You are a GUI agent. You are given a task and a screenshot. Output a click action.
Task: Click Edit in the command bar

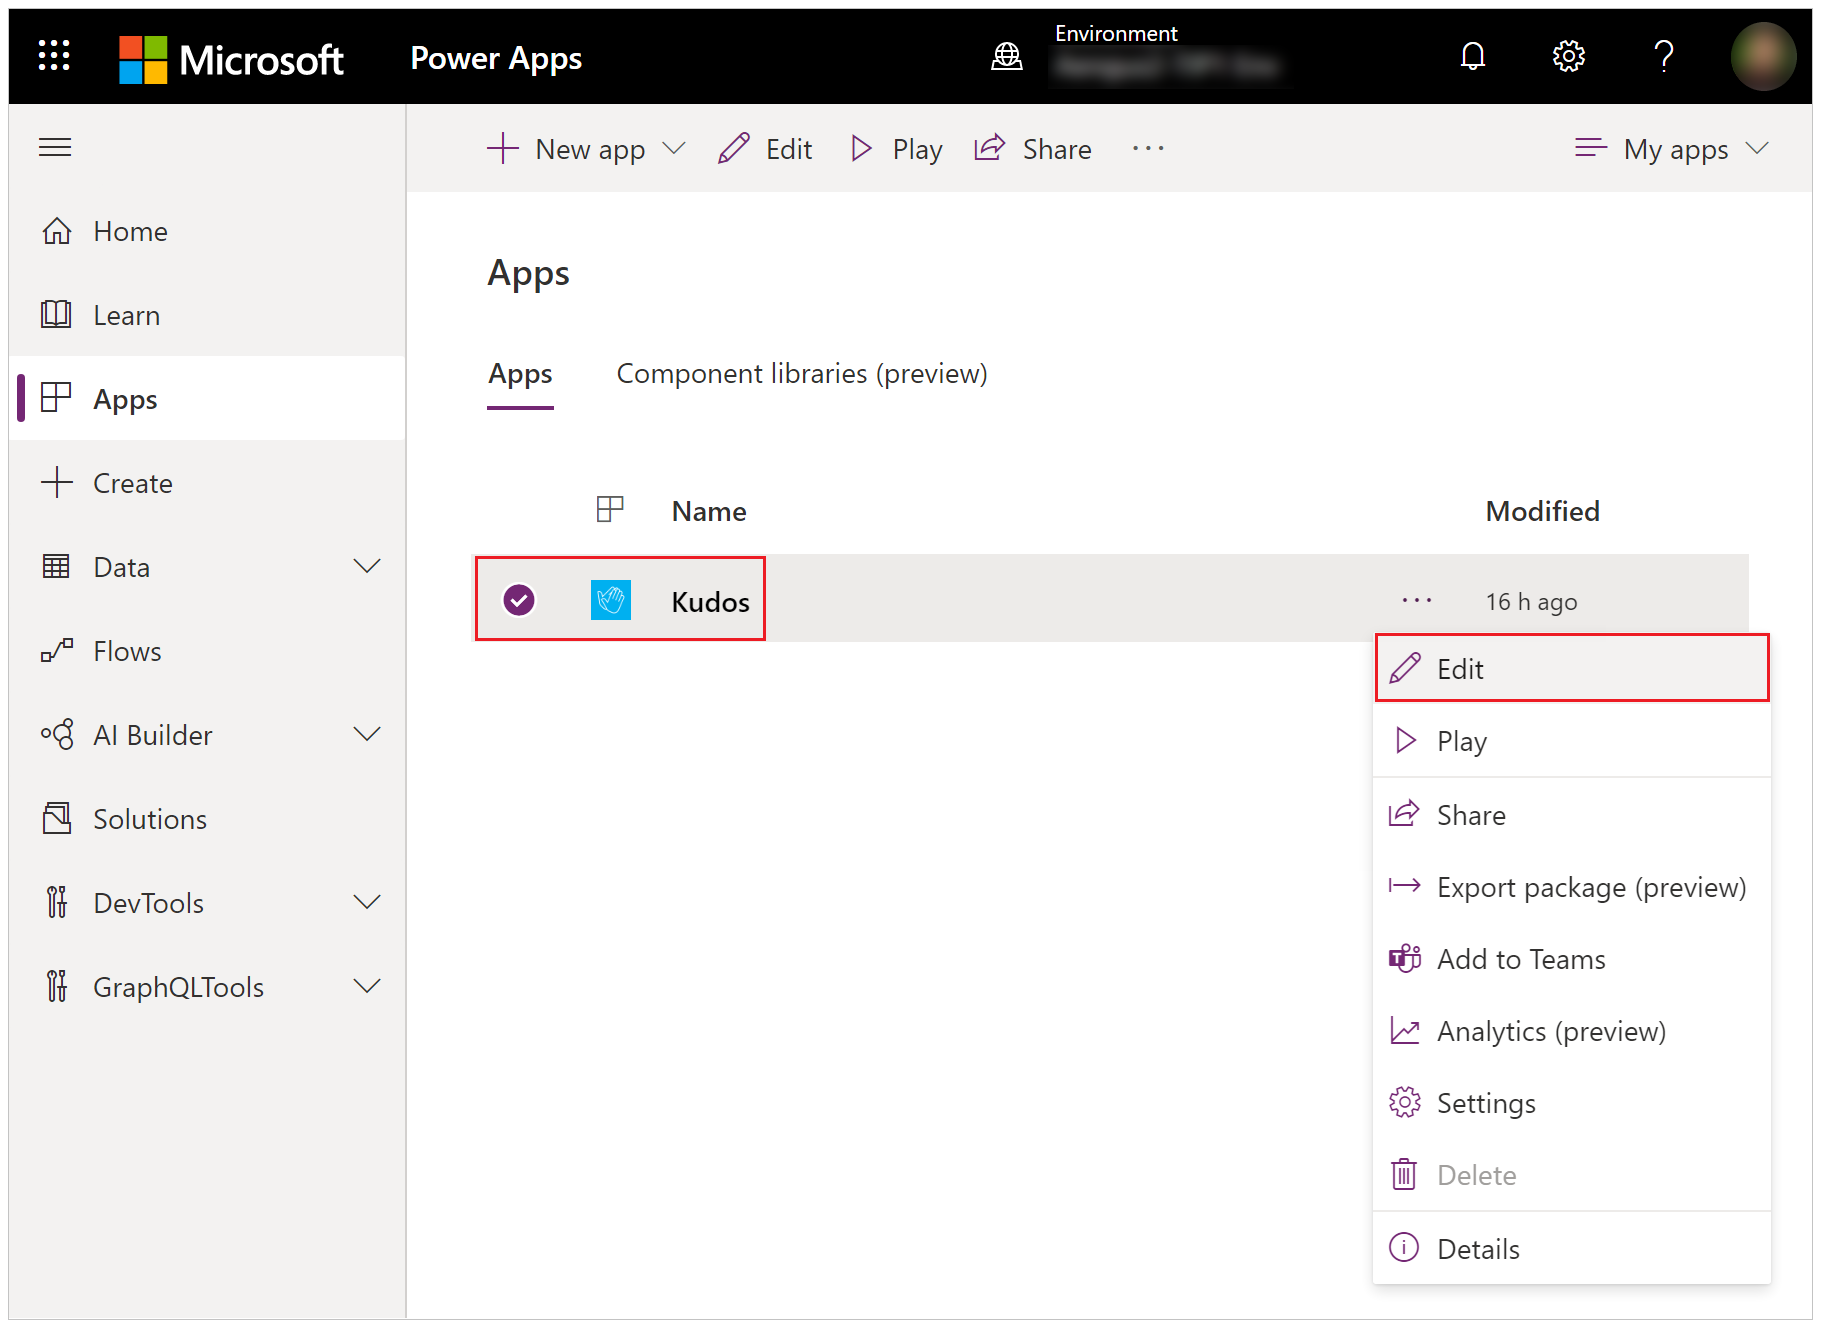tap(765, 149)
